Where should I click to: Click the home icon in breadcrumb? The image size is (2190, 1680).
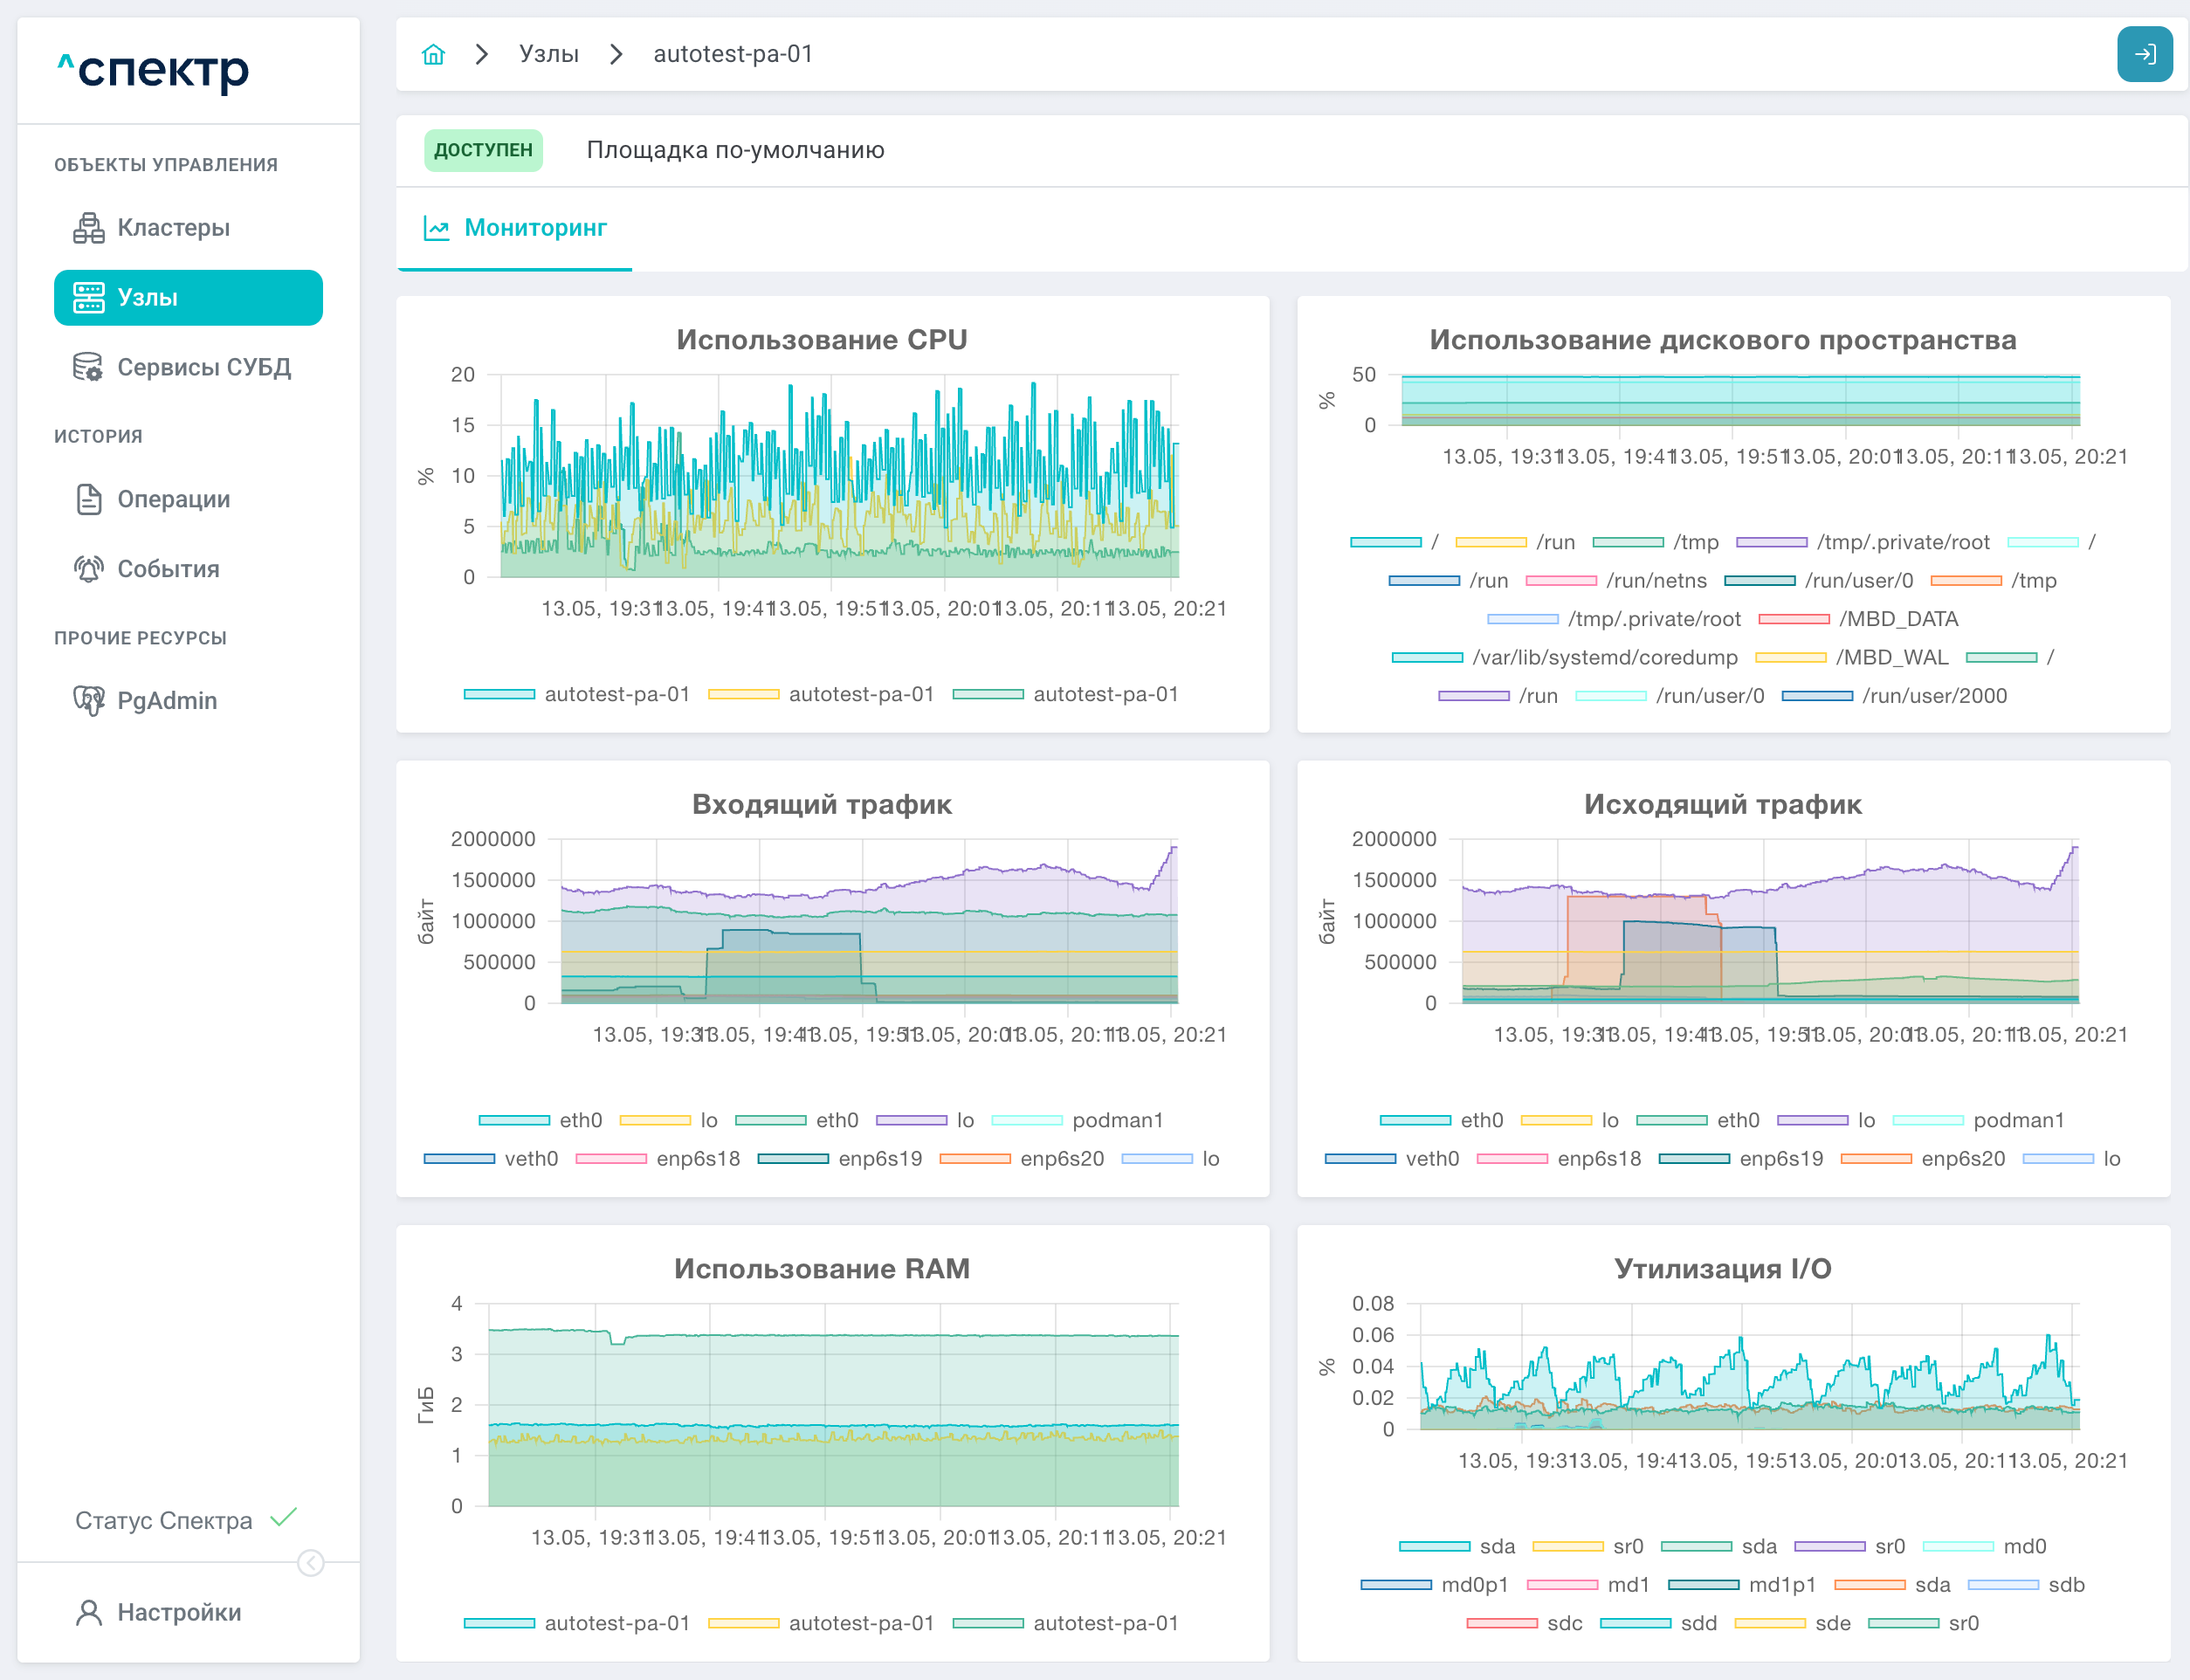point(433,54)
